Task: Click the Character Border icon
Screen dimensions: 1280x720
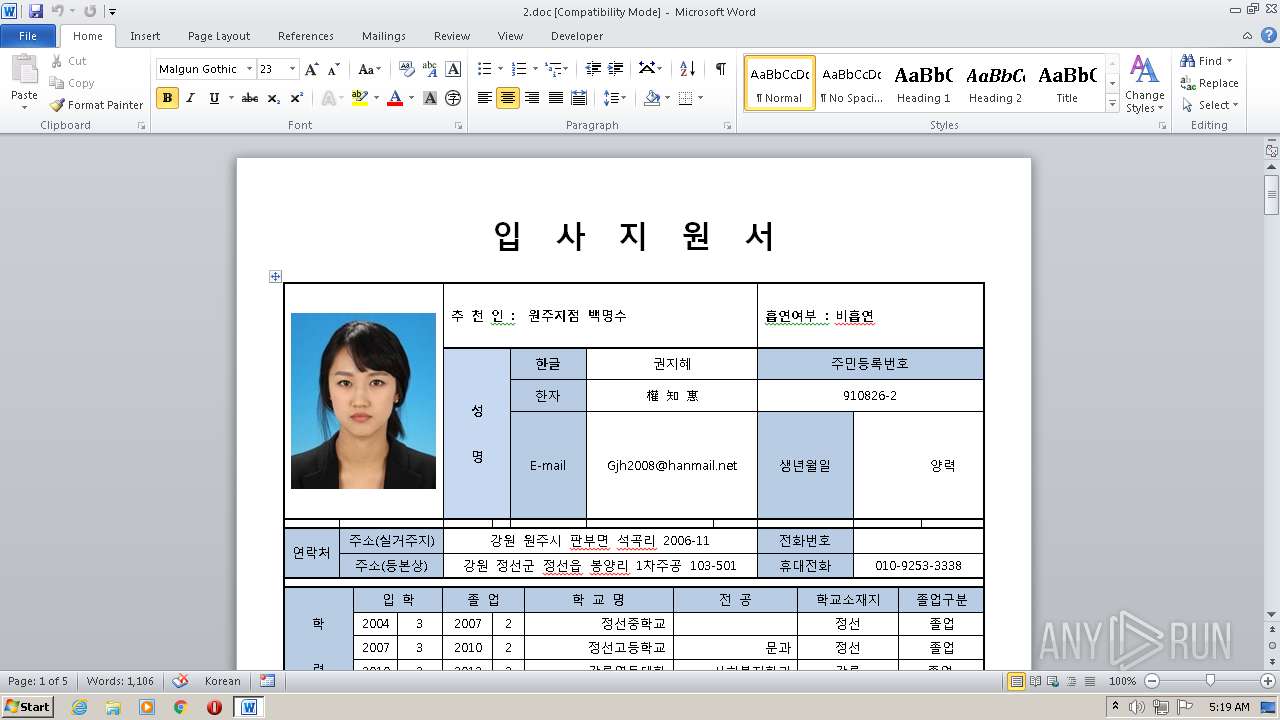Action: click(x=453, y=69)
